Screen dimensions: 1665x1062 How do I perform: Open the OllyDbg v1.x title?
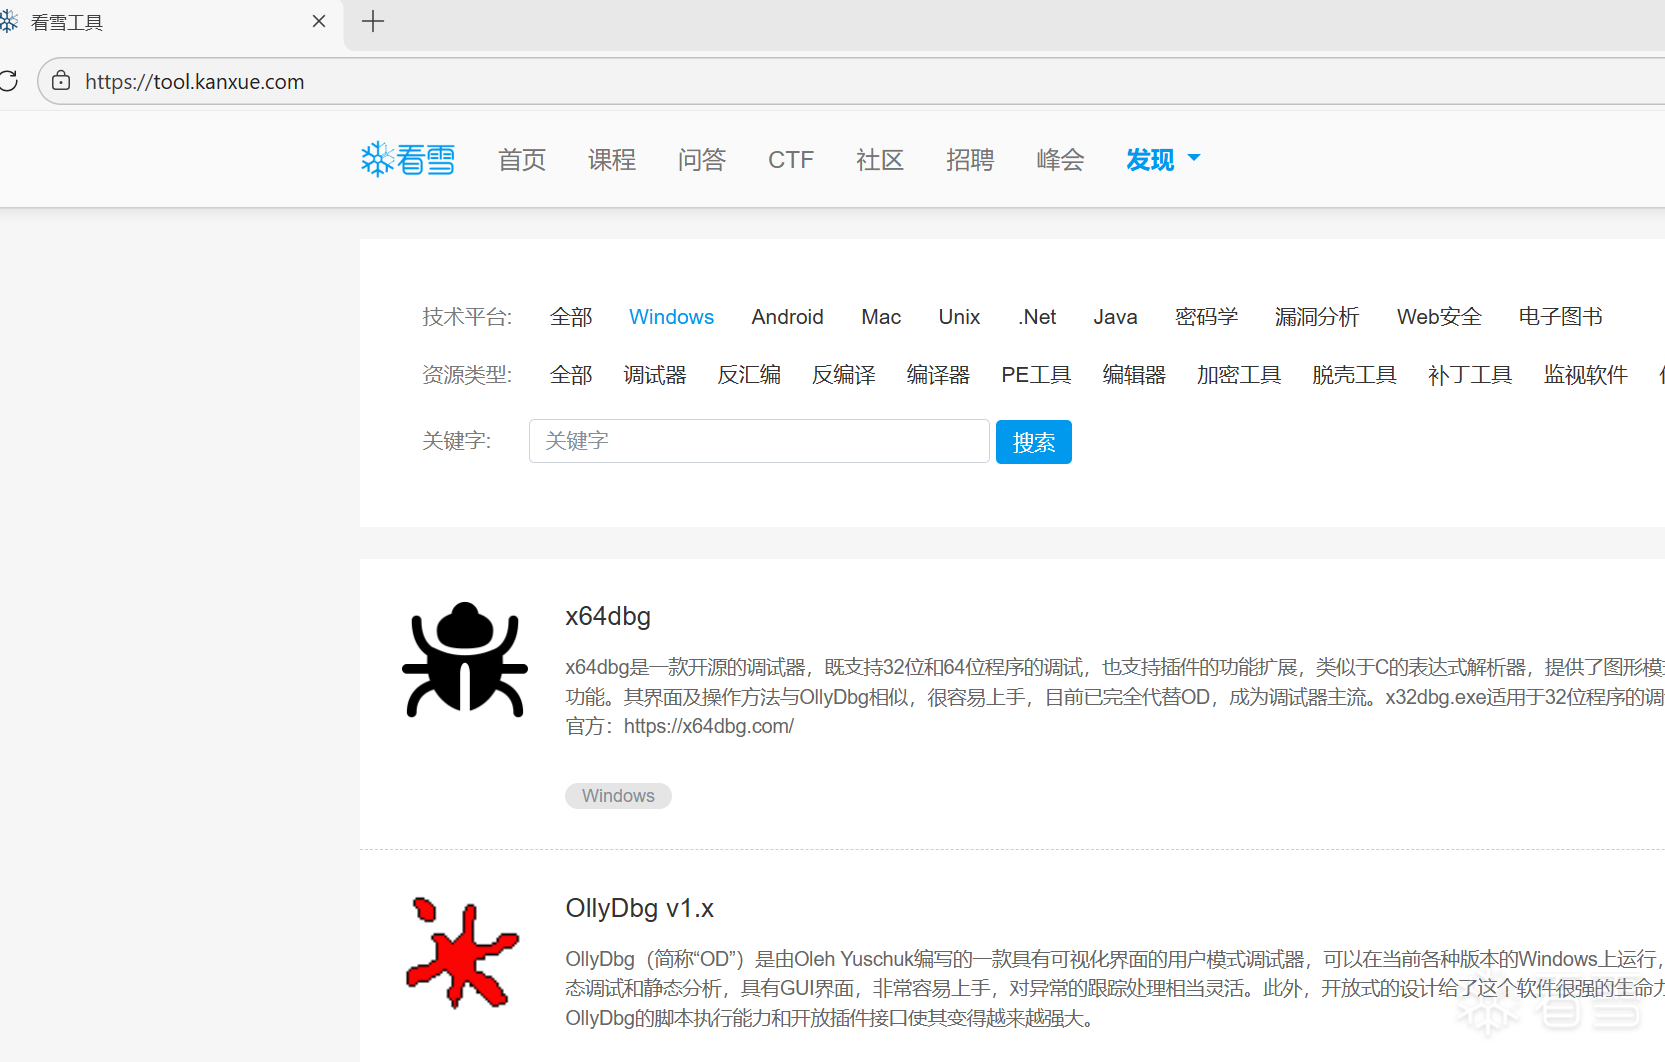tap(640, 908)
